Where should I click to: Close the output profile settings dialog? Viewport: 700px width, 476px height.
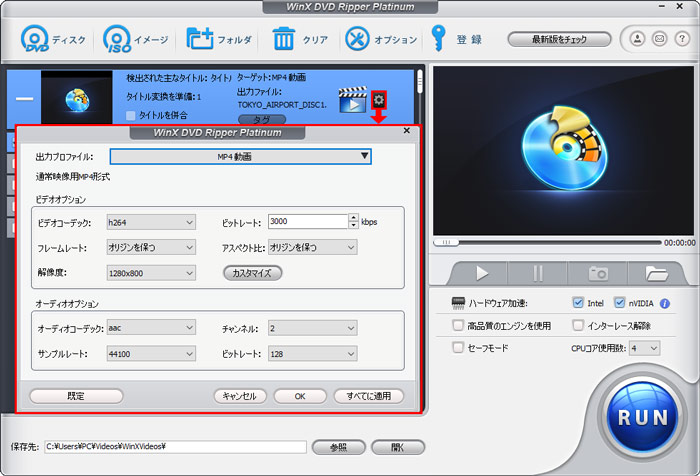(x=406, y=131)
